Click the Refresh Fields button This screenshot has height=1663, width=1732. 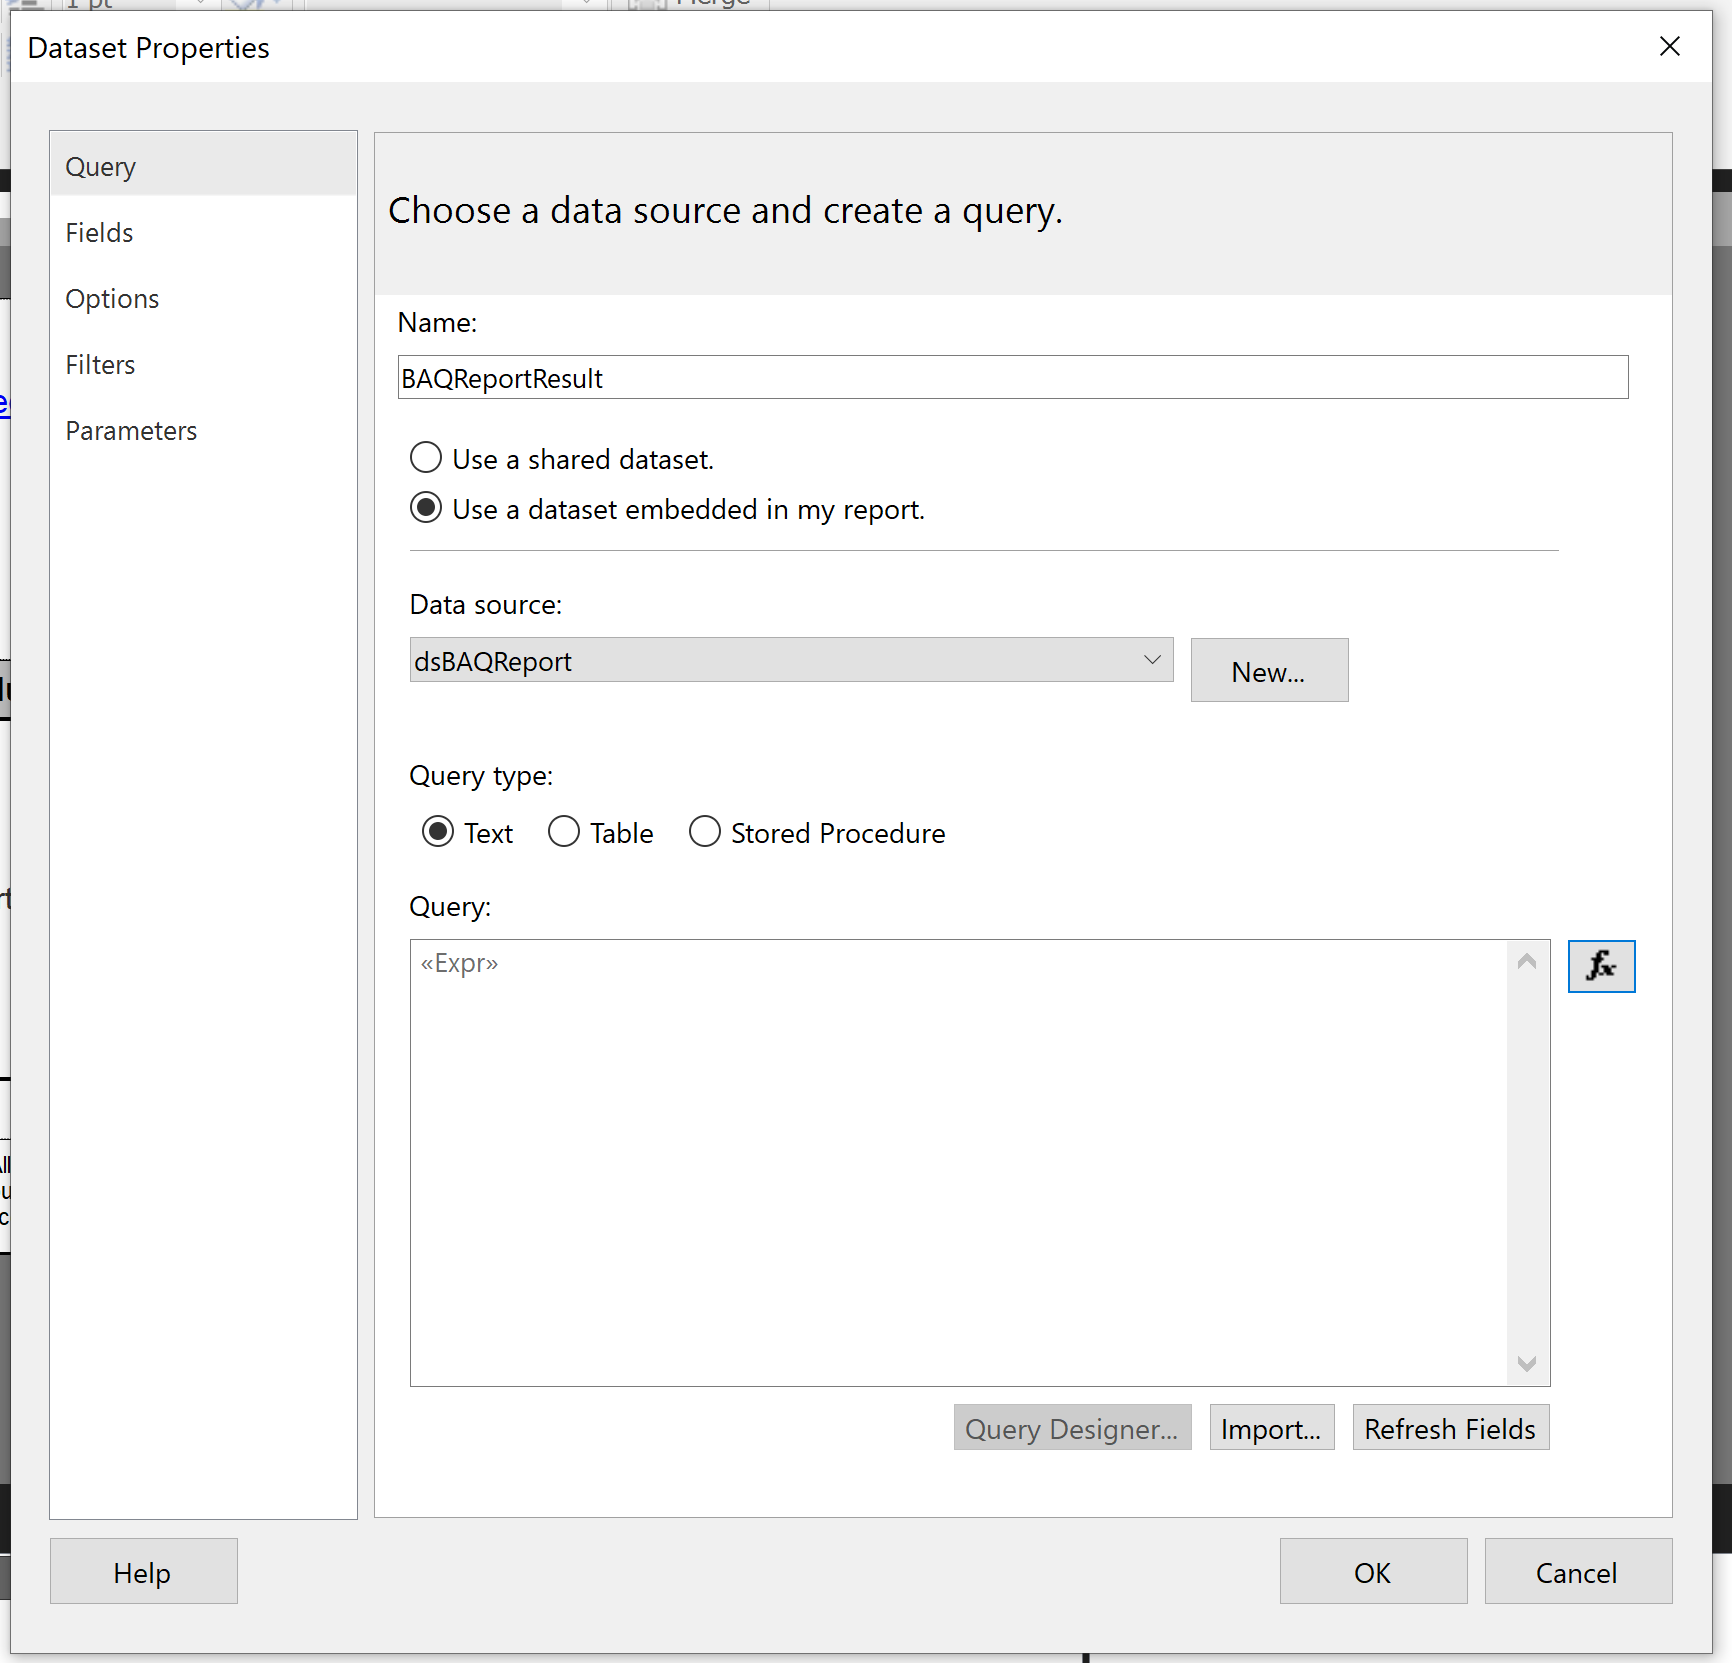[1450, 1428]
